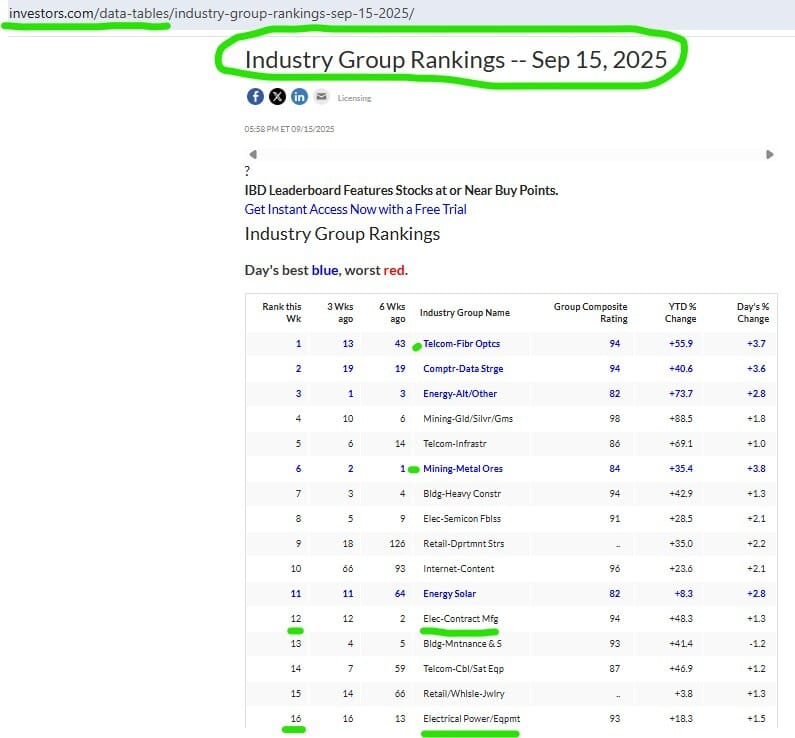Open the Licensing link
Viewport: 795px width, 738px height.
[354, 98]
